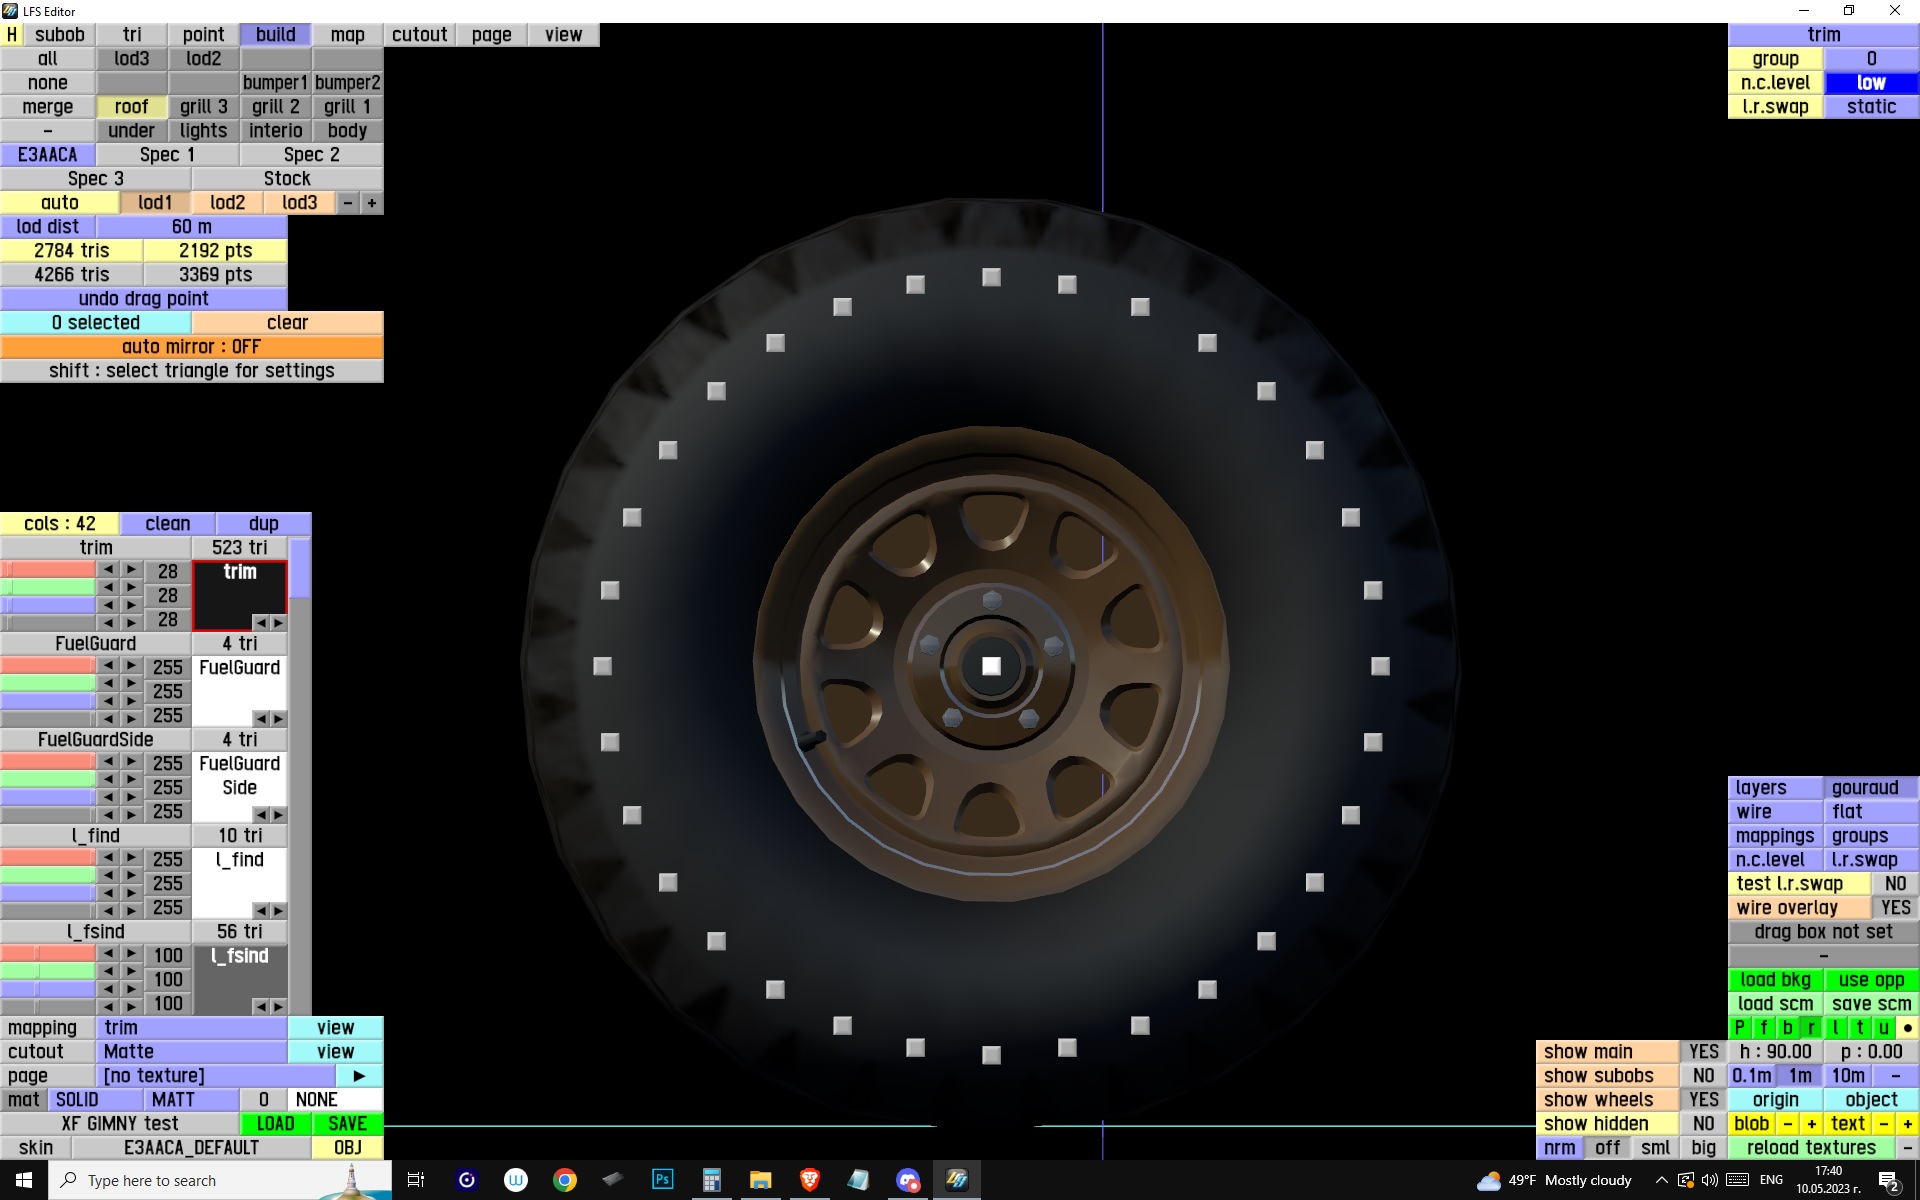Open the skin selector E3AACA_DEFAULT
1920x1200 pixels.
[191, 1148]
